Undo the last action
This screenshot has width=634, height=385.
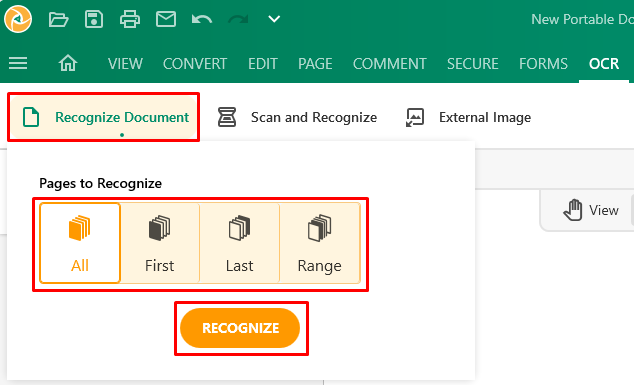[x=202, y=19]
